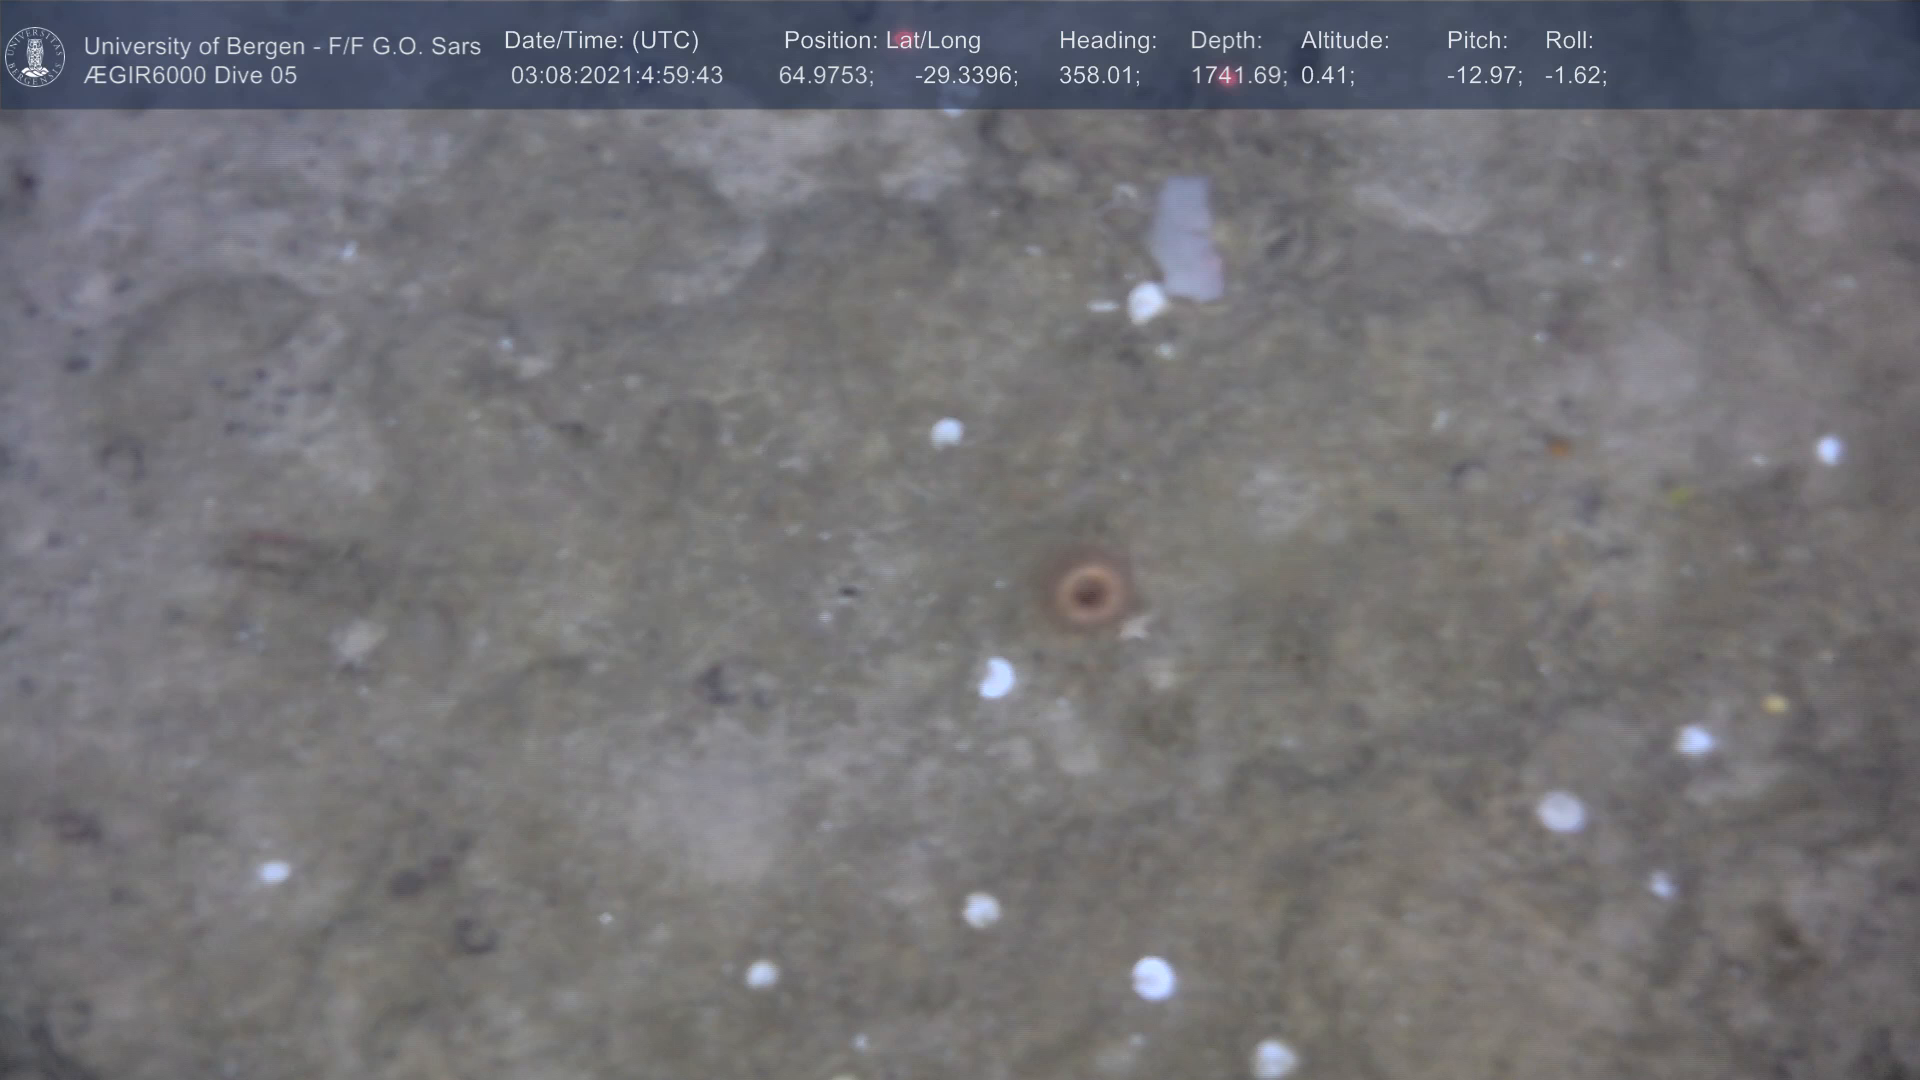Click the Heading label
Screen dimensions: 1920x1080
click(1107, 41)
